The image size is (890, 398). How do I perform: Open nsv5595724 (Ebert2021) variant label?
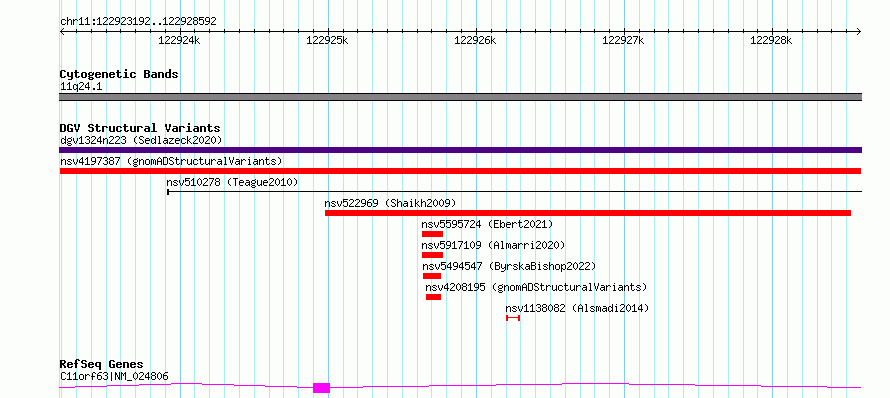[x=487, y=224]
